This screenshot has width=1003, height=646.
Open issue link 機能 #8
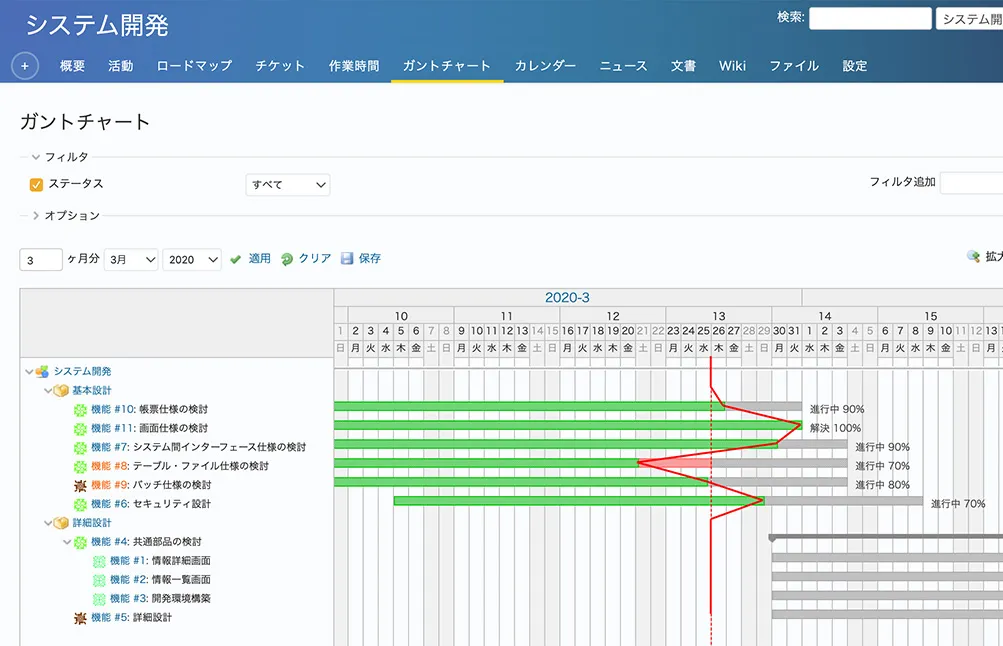coord(110,466)
